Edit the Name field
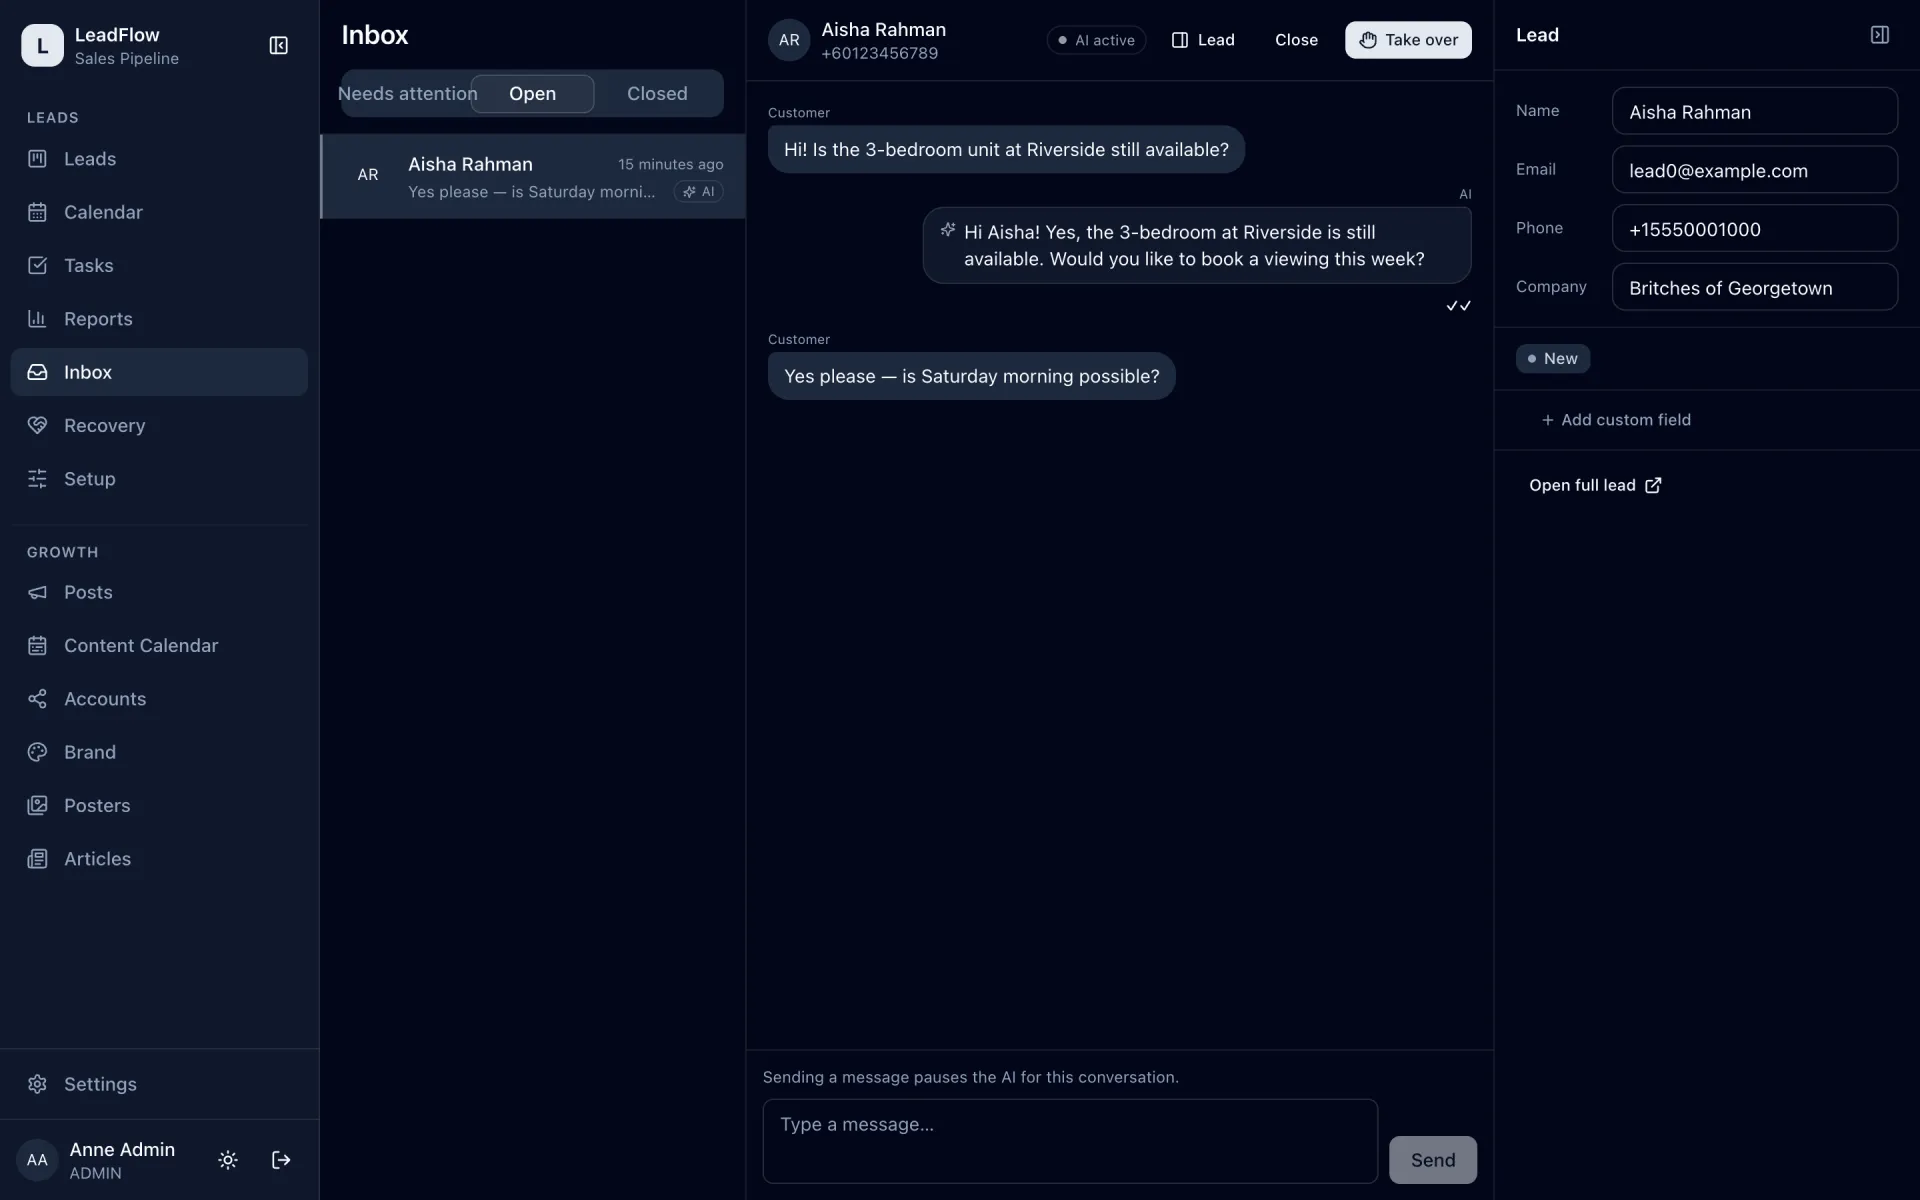Screen dimensions: 1920x1200 tap(1754, 111)
